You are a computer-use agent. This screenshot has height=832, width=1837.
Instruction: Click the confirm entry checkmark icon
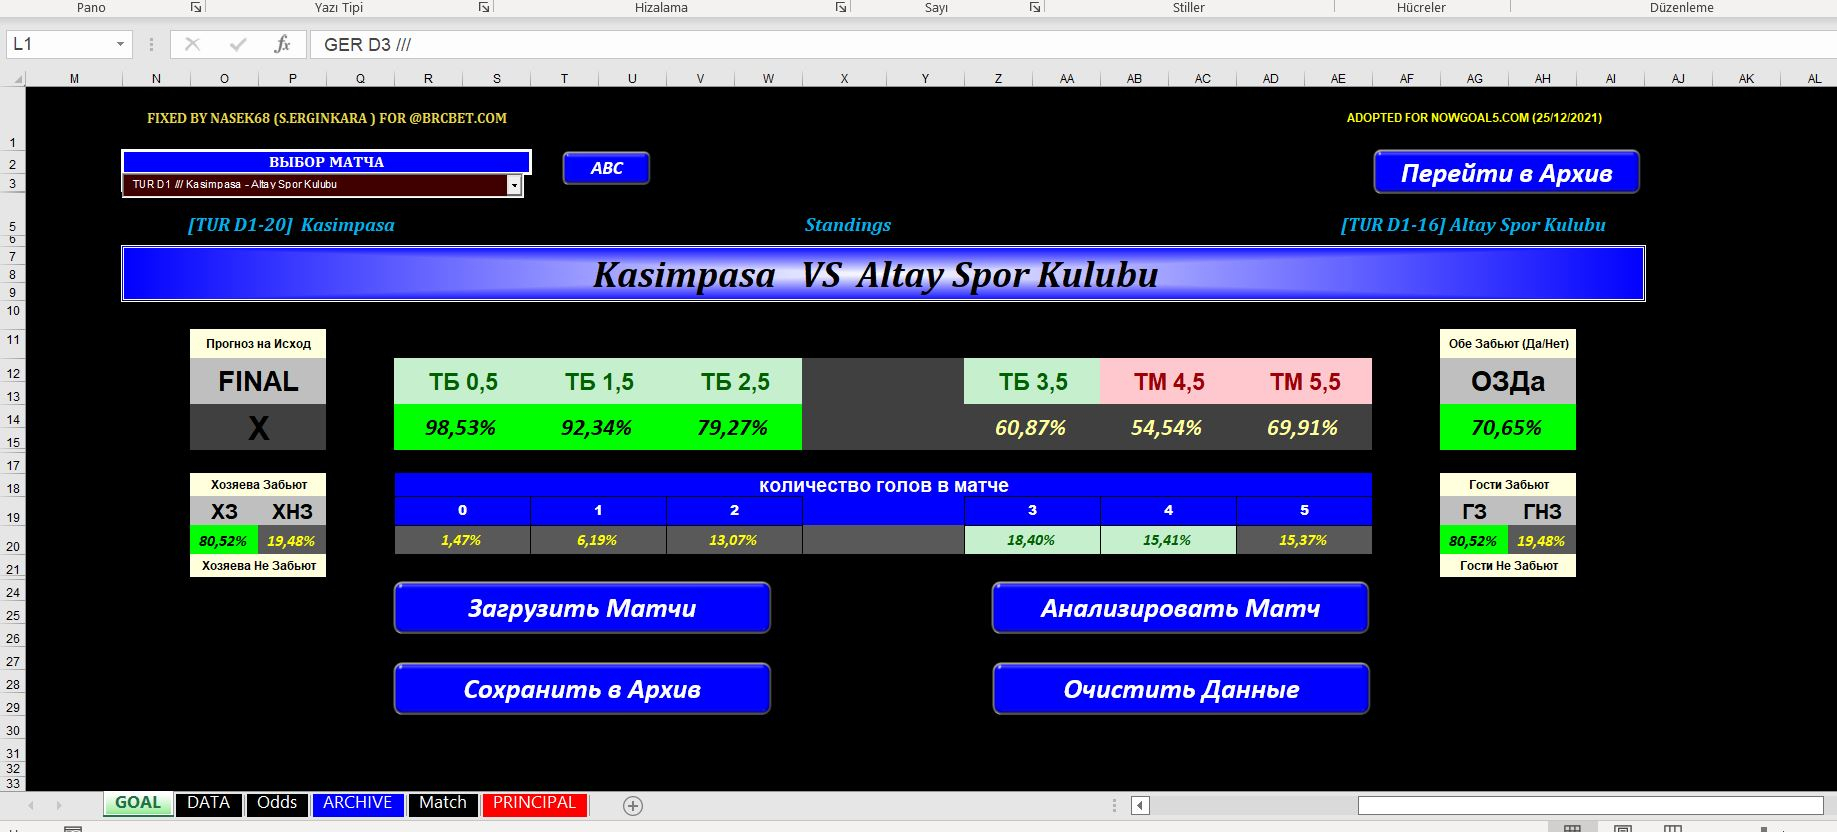[237, 44]
